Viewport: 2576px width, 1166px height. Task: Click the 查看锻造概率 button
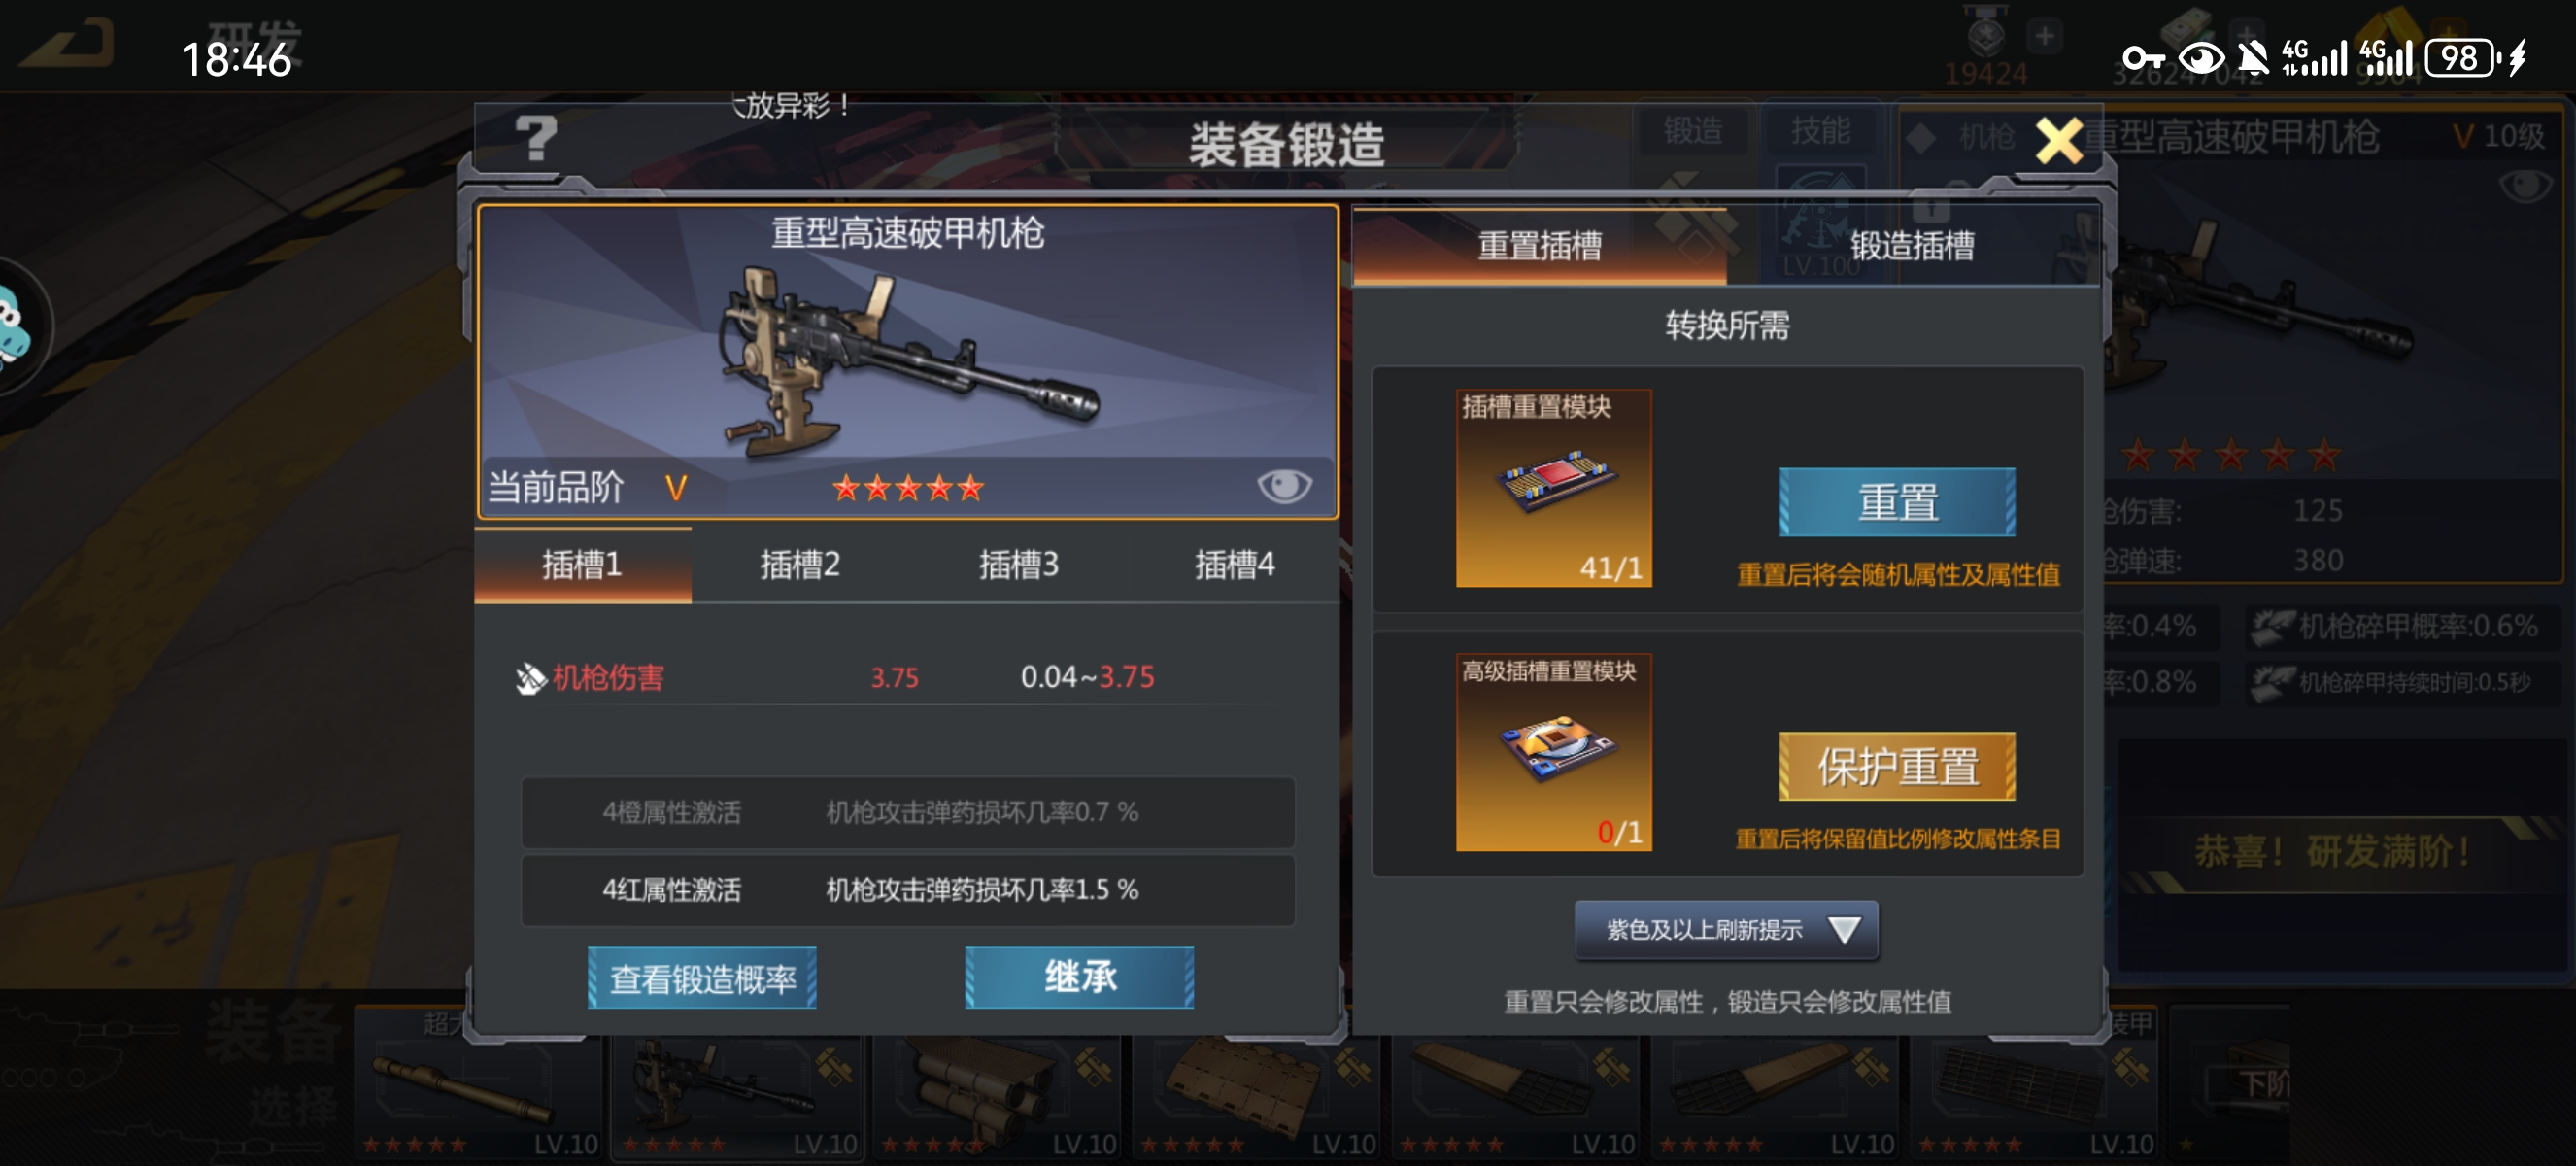tap(702, 978)
